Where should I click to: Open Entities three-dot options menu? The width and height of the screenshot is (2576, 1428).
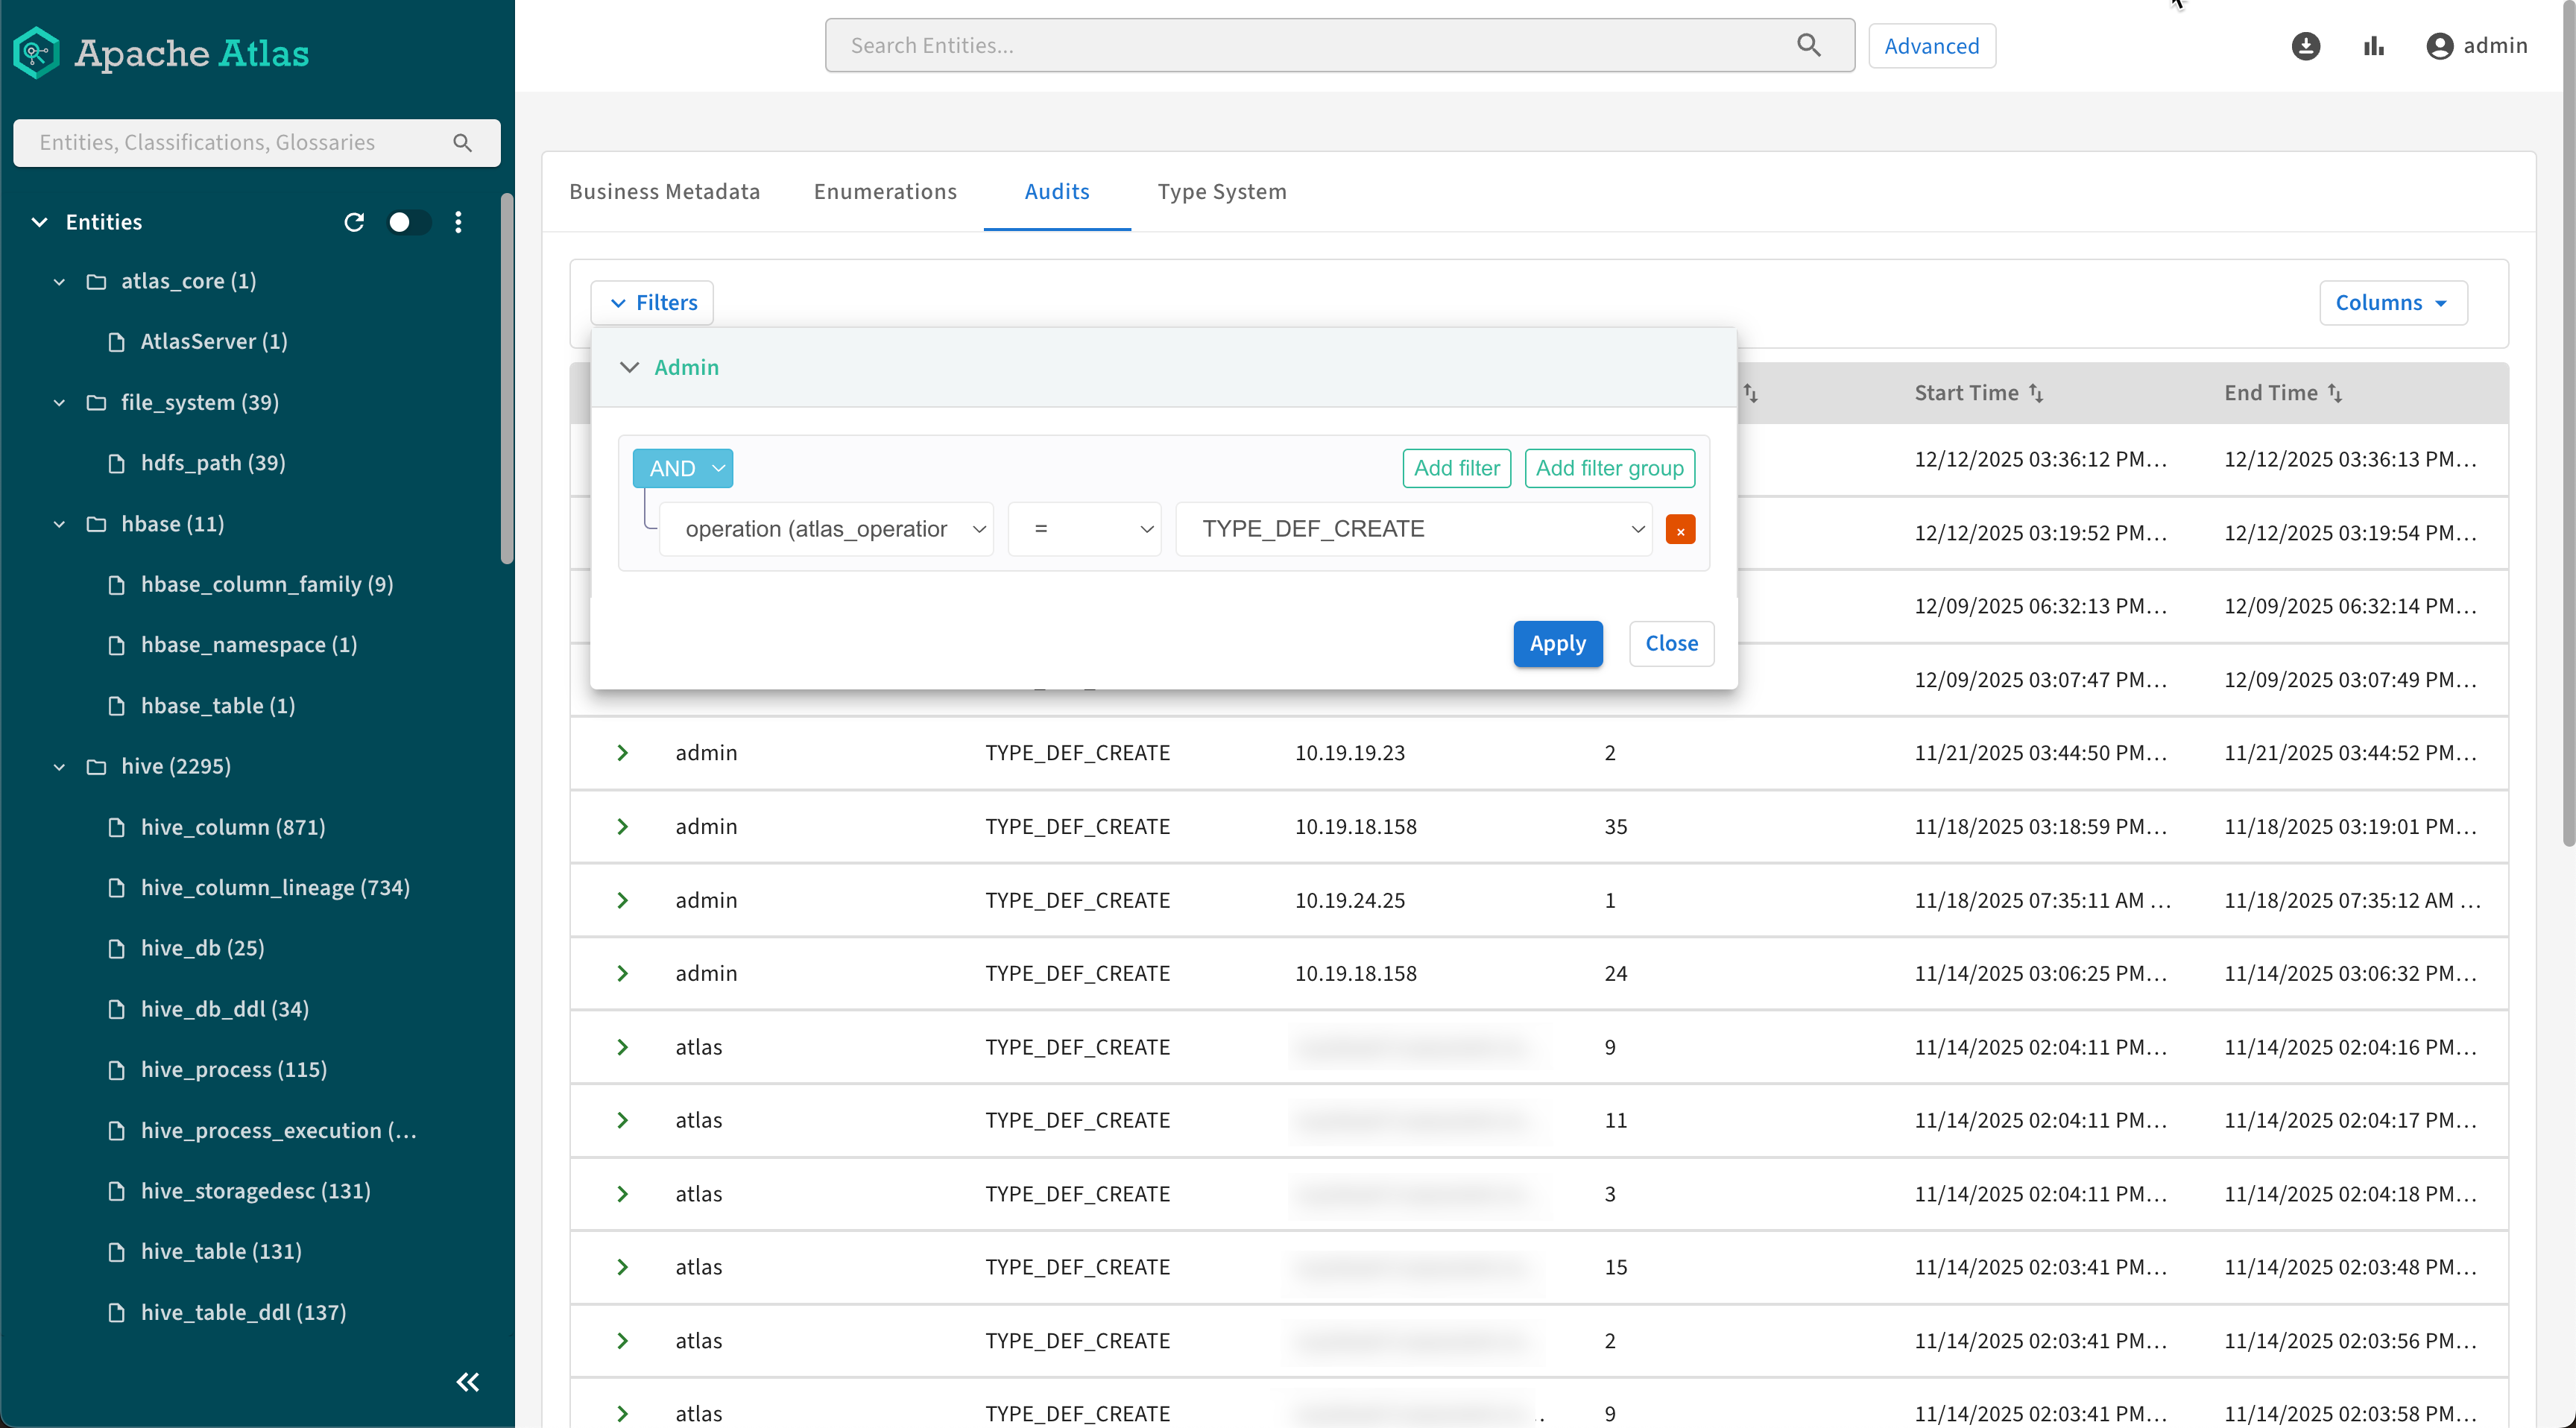(458, 222)
